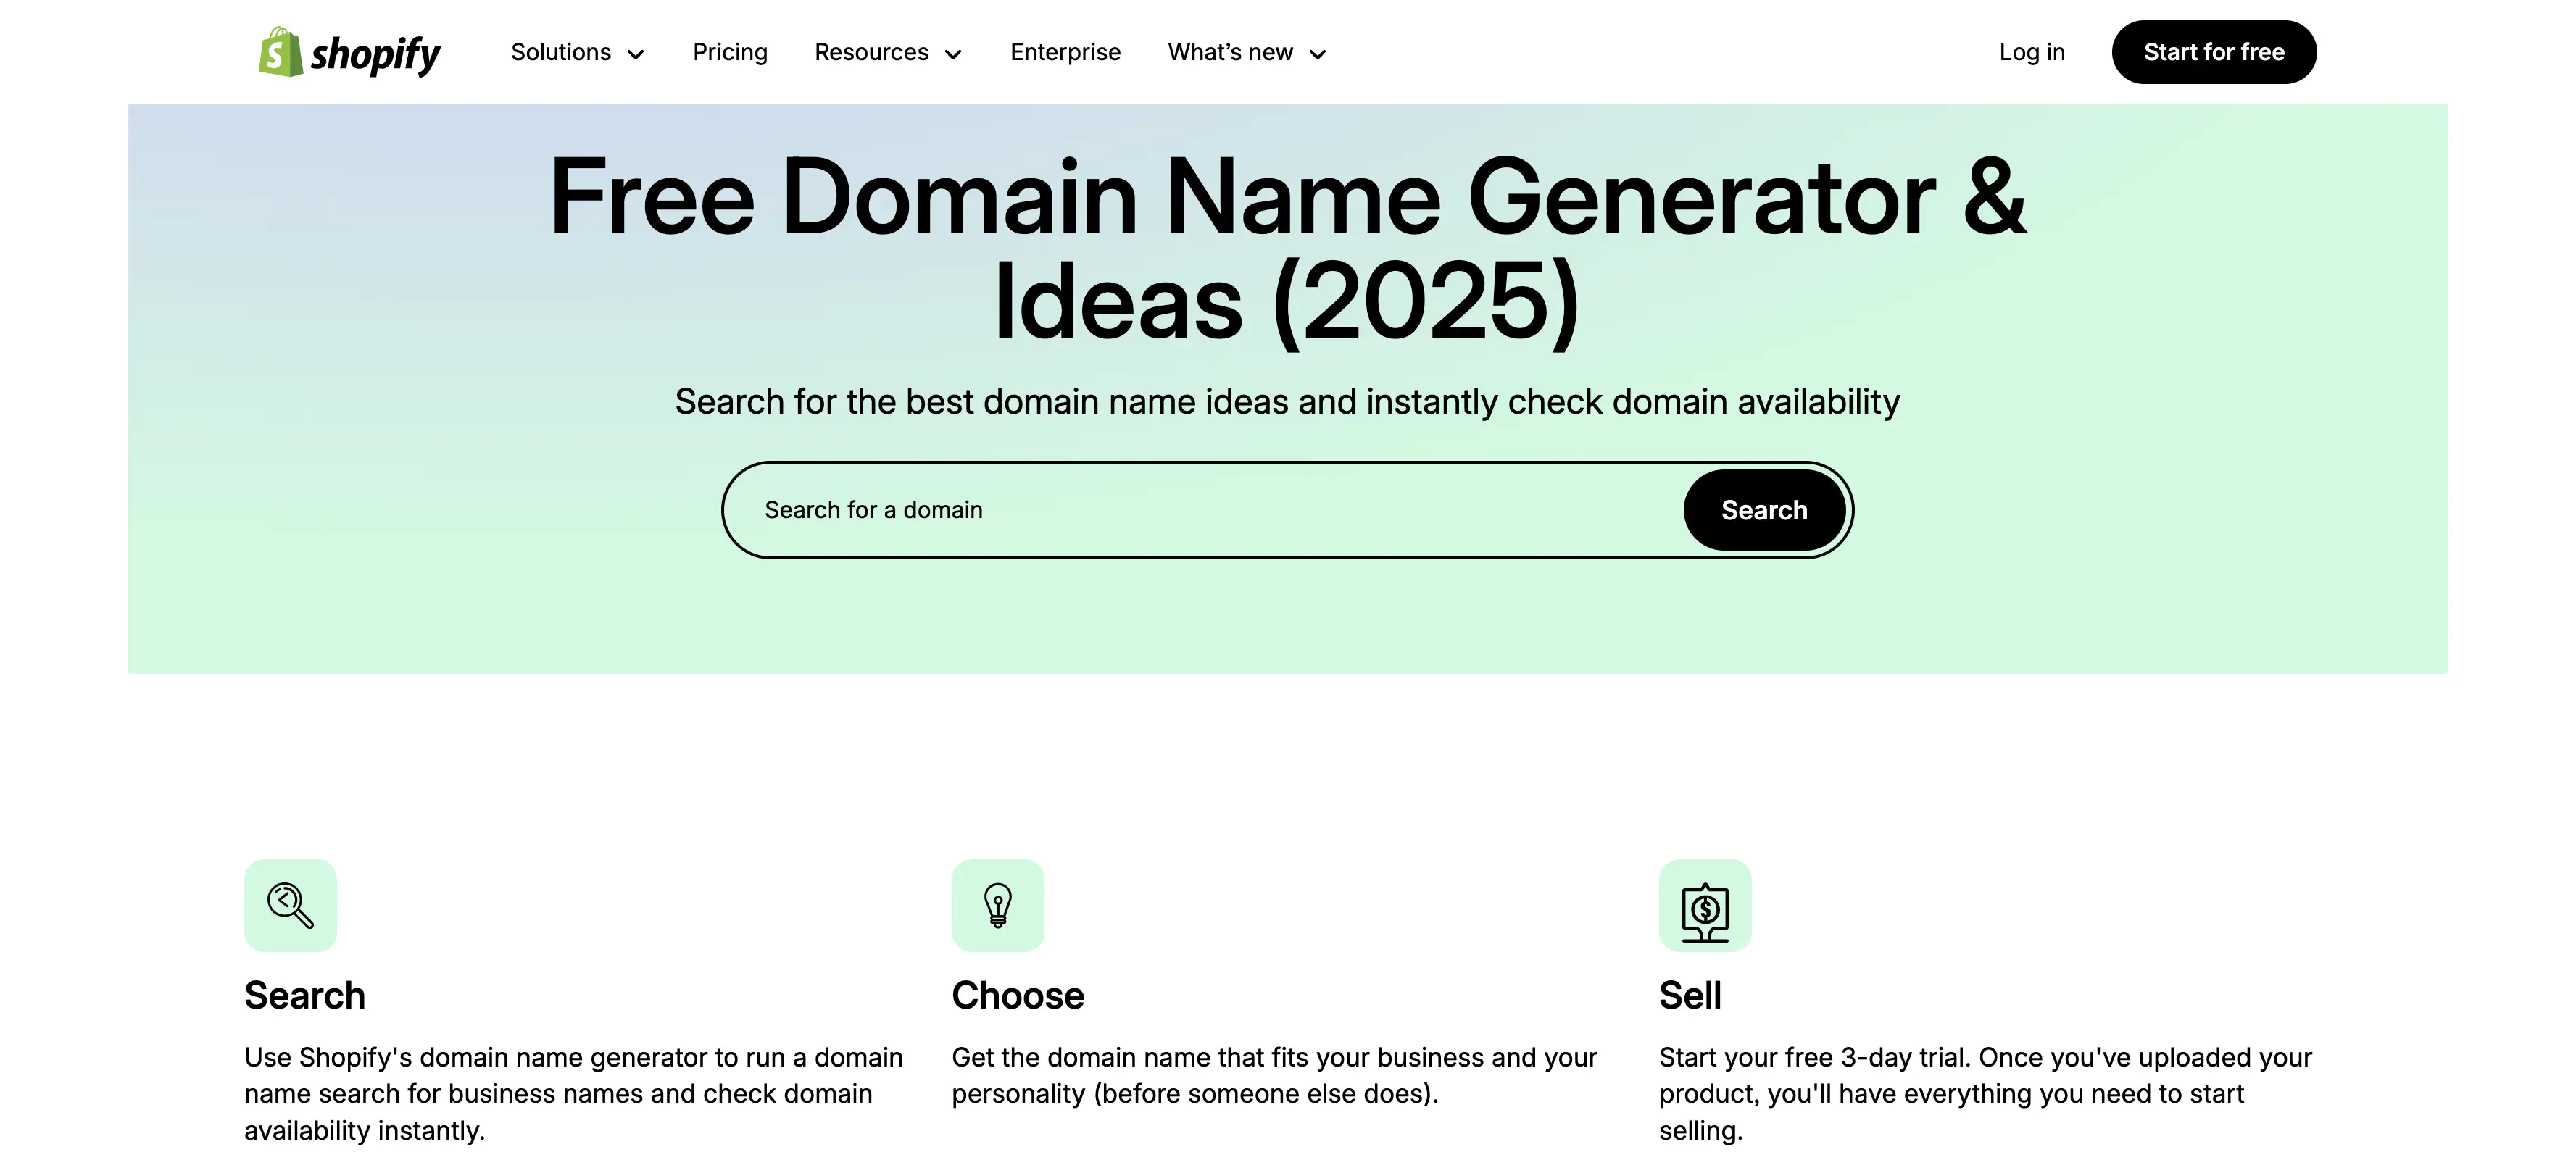Viewport: 2576px width, 1152px height.
Task: Click the Choose section heading
Action: coord(1018,995)
